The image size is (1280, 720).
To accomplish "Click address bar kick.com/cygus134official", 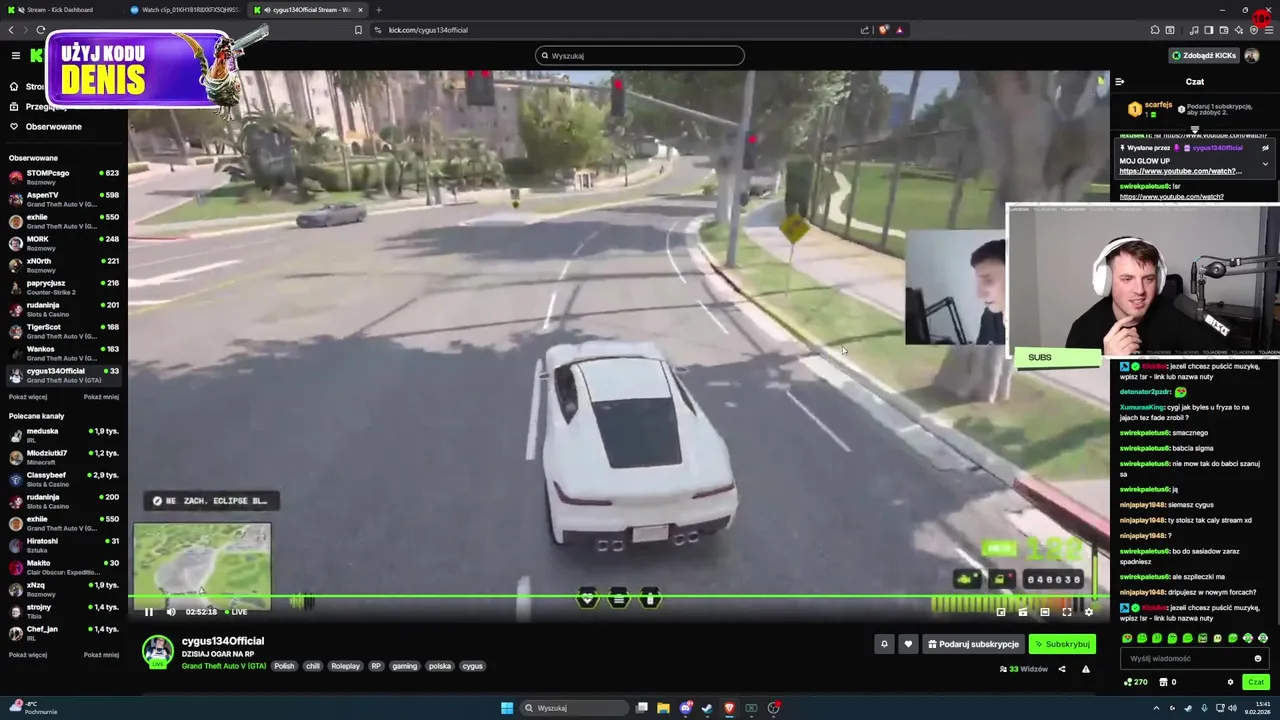I will tap(428, 30).
